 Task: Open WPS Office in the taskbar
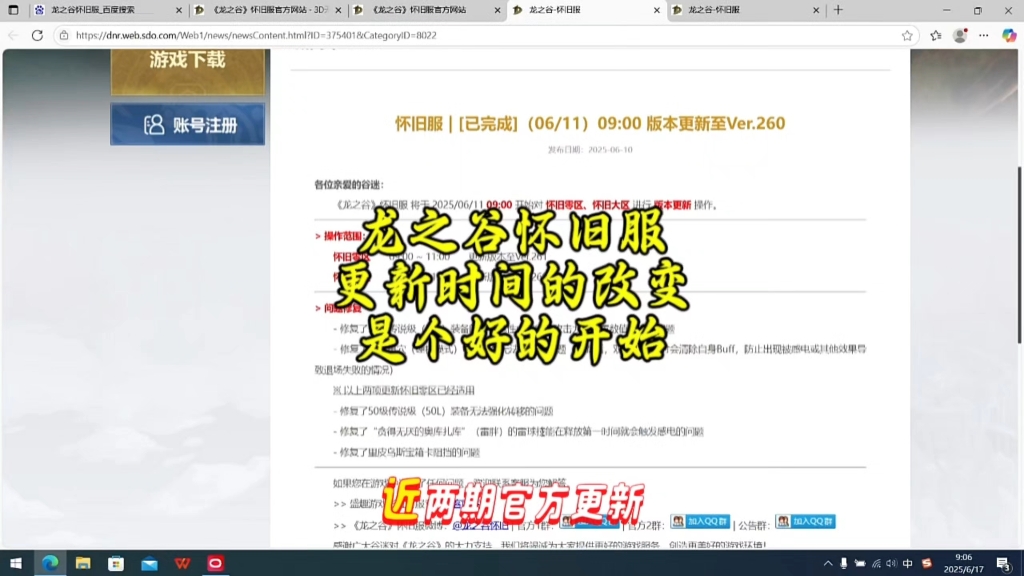[x=182, y=563]
